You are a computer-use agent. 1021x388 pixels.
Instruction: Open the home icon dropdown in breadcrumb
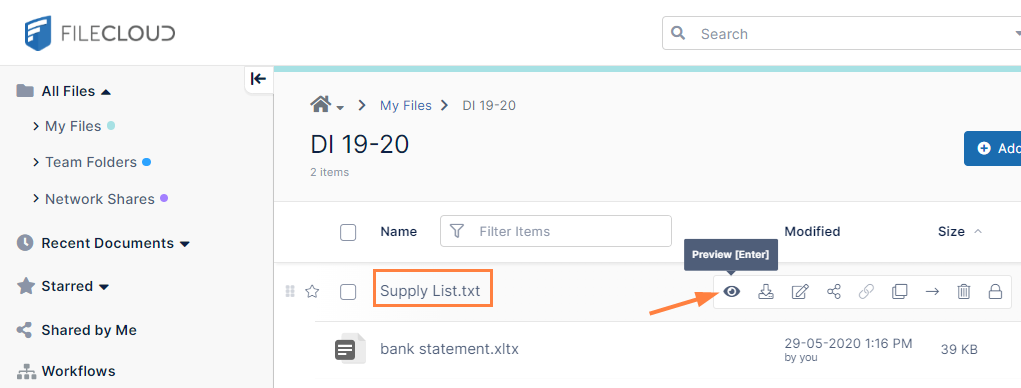[328, 104]
